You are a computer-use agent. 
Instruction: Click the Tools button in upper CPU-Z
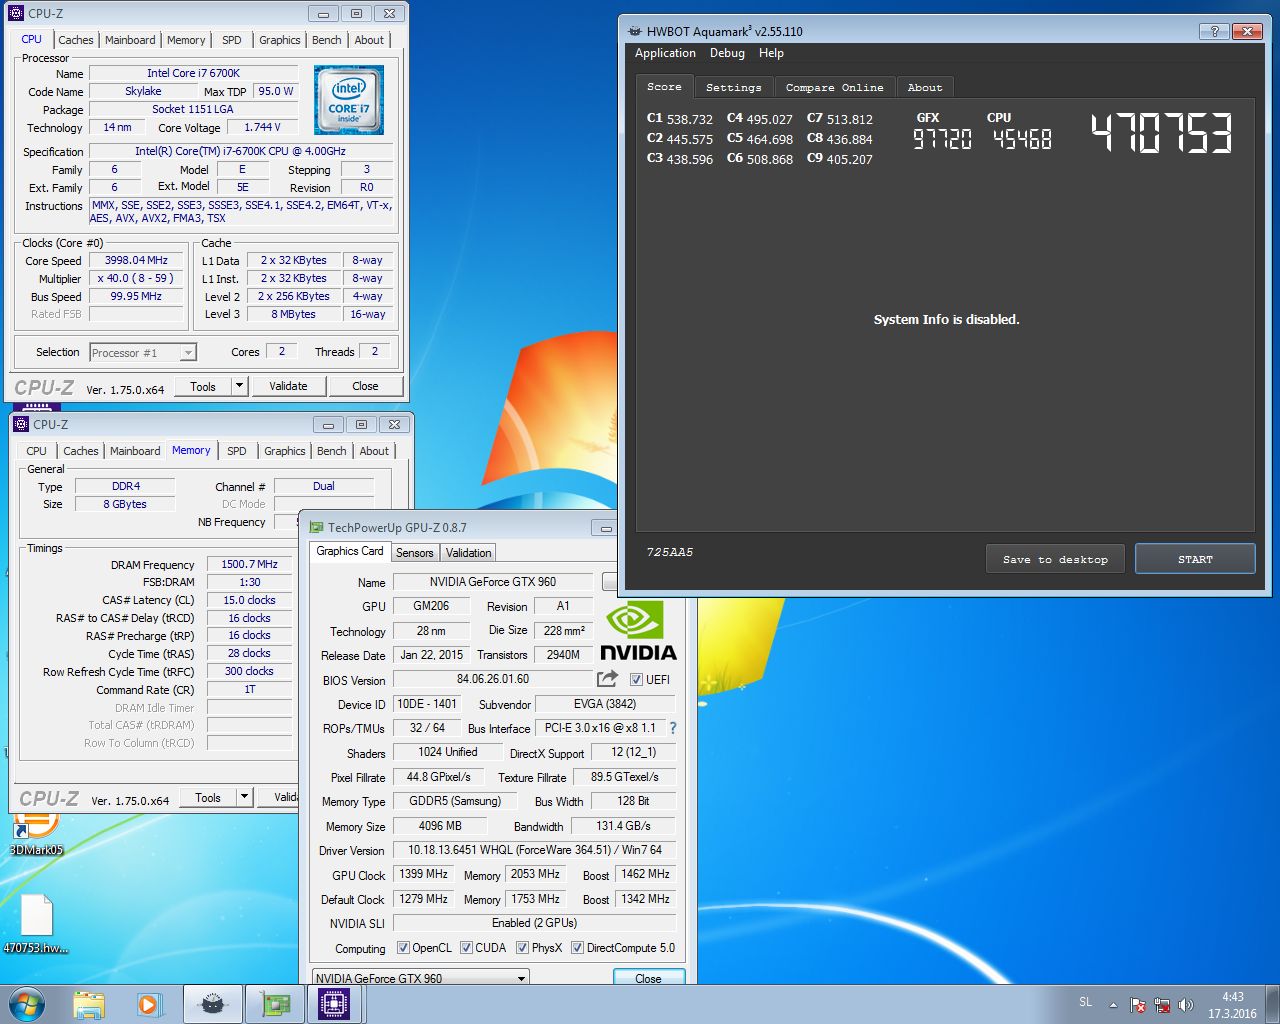coord(203,386)
